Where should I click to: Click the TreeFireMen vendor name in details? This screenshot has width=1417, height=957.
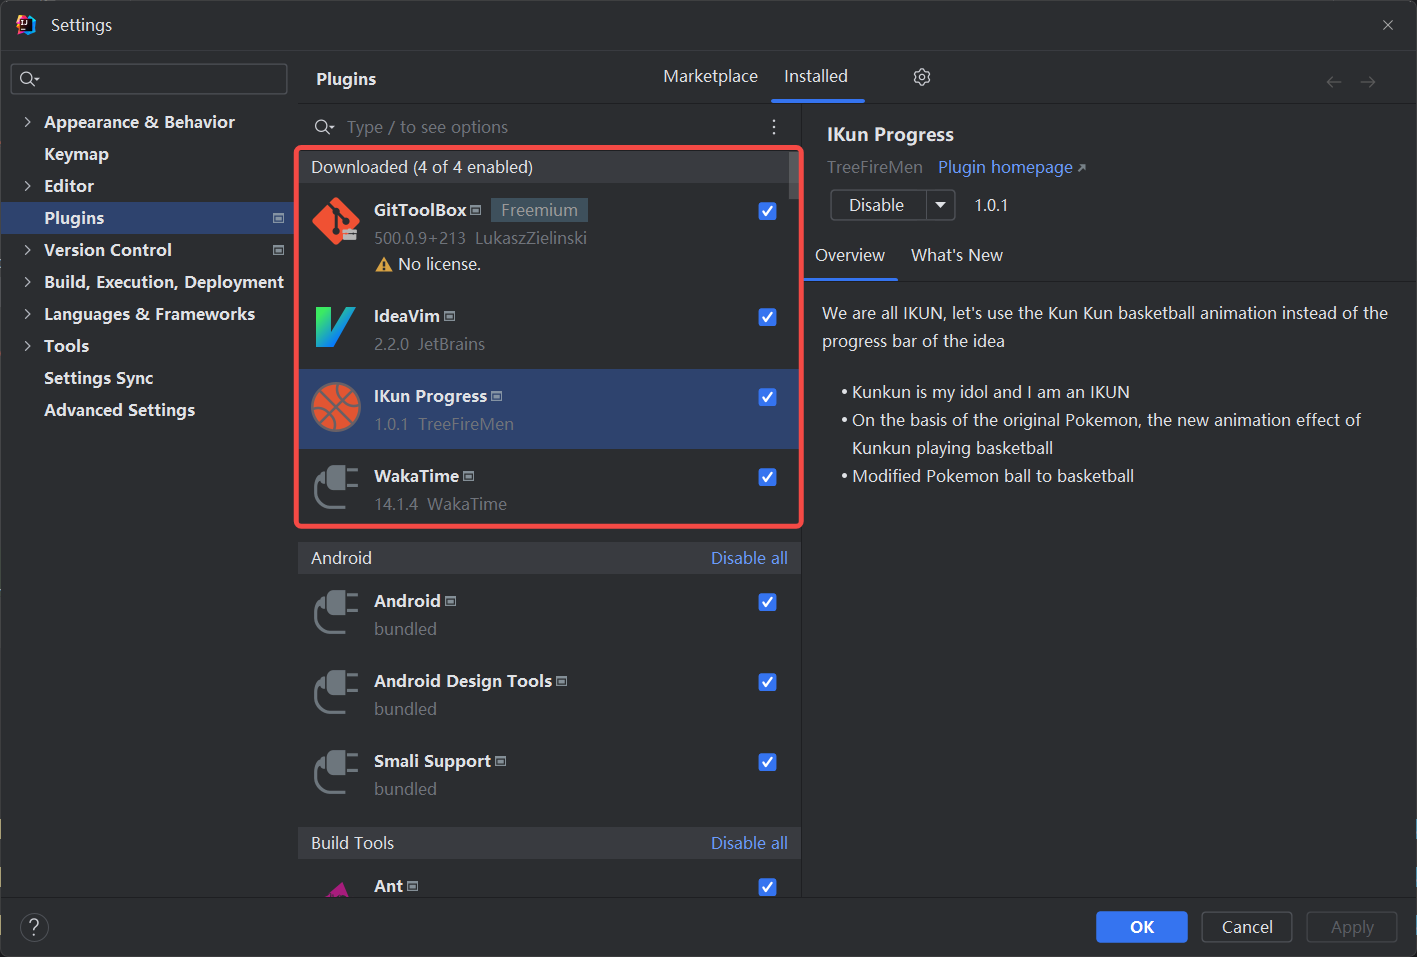[875, 167]
